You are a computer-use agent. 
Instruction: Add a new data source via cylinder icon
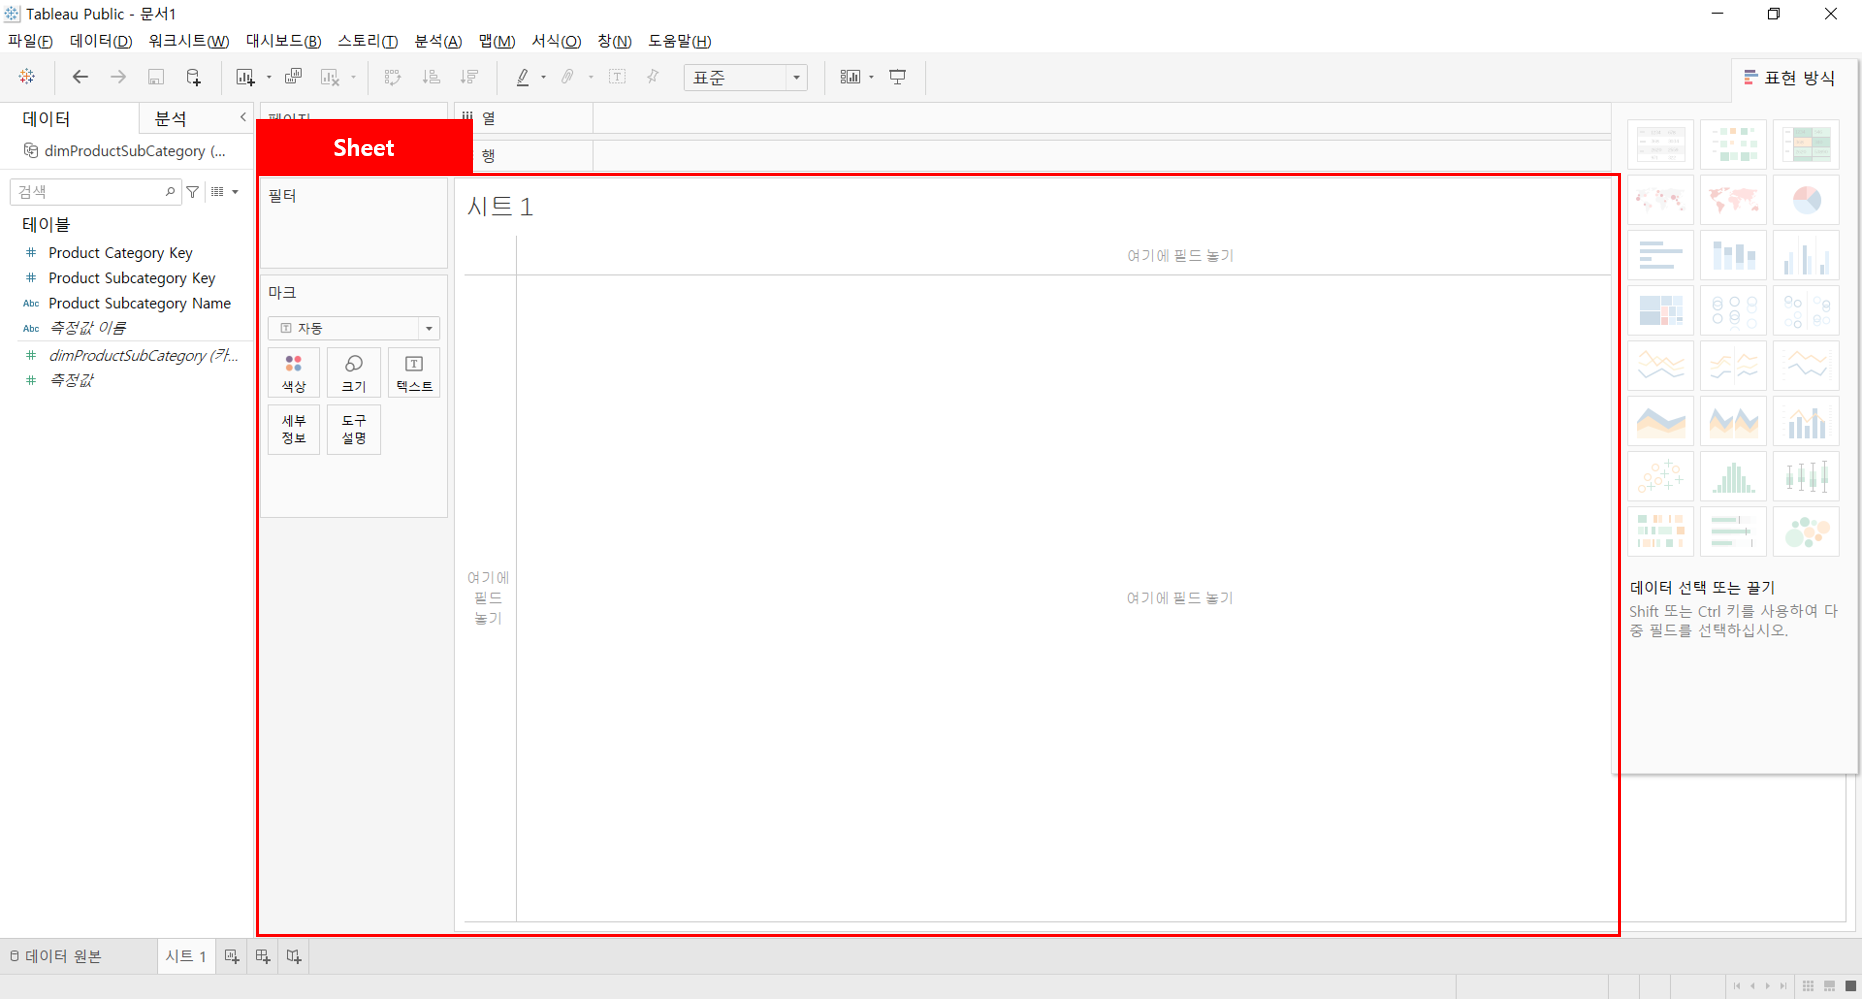(194, 77)
